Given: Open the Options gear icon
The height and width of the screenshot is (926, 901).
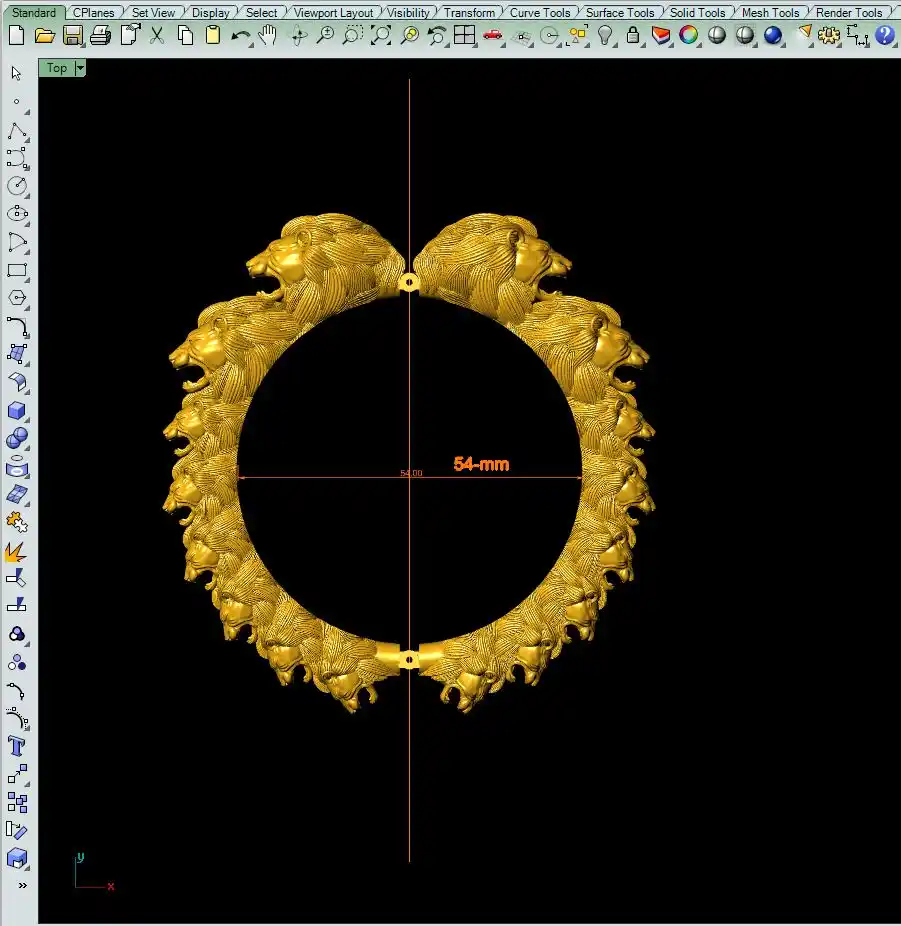Looking at the screenshot, I should (x=828, y=35).
